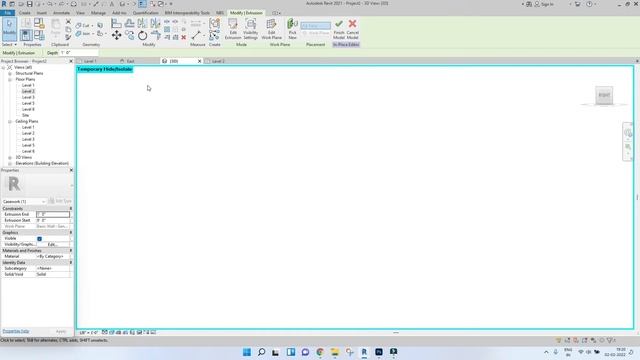Select Site under Floor Plans
640x360 pixels.
26,115
